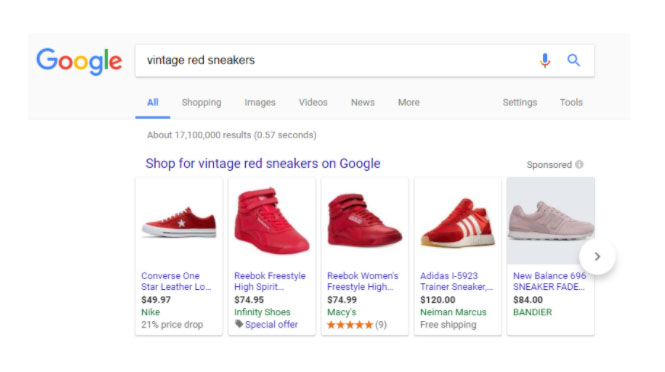Click the Infinity Shoes Reebok high-top image
665x372 pixels.
[272, 221]
